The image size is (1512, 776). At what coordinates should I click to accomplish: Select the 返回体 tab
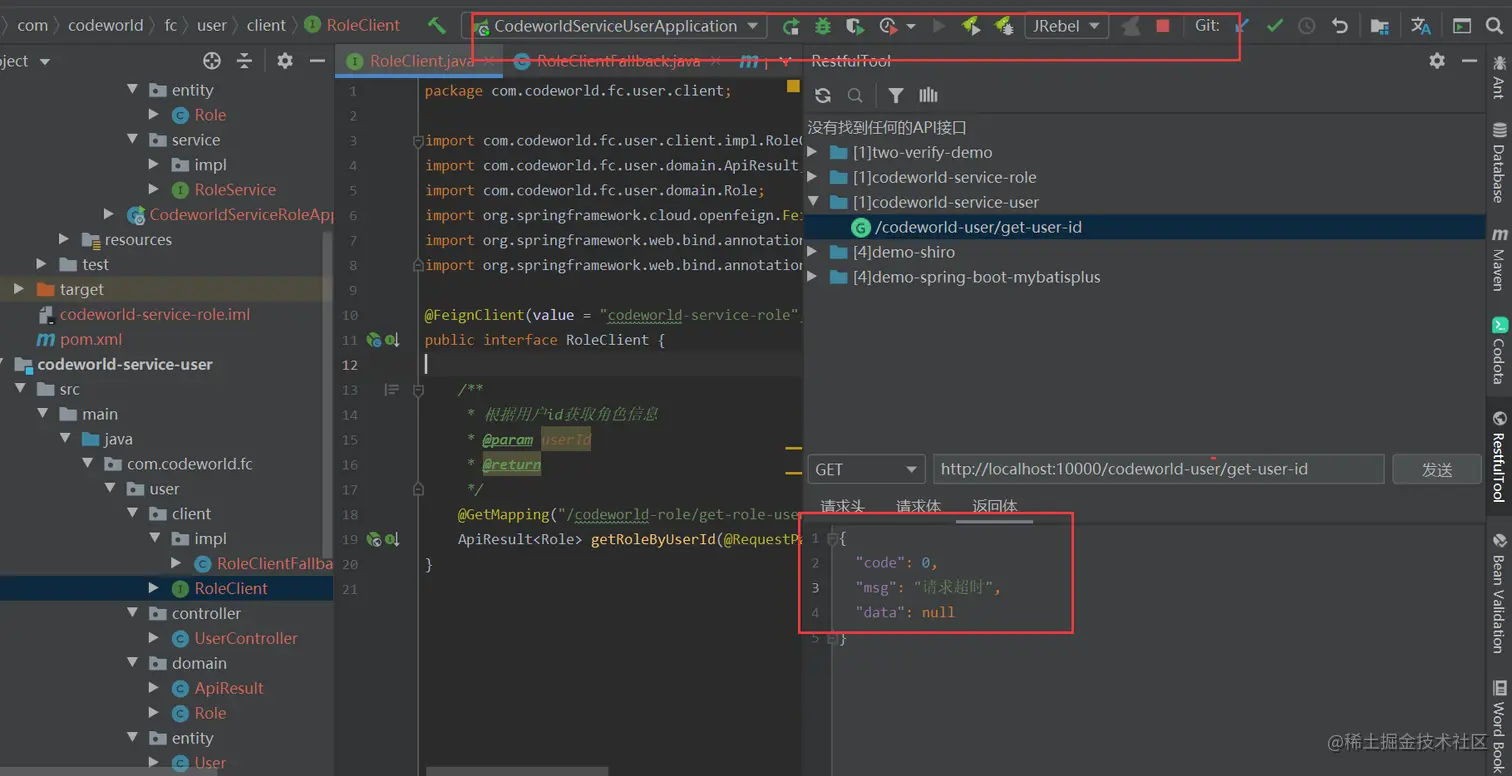[x=994, y=506]
